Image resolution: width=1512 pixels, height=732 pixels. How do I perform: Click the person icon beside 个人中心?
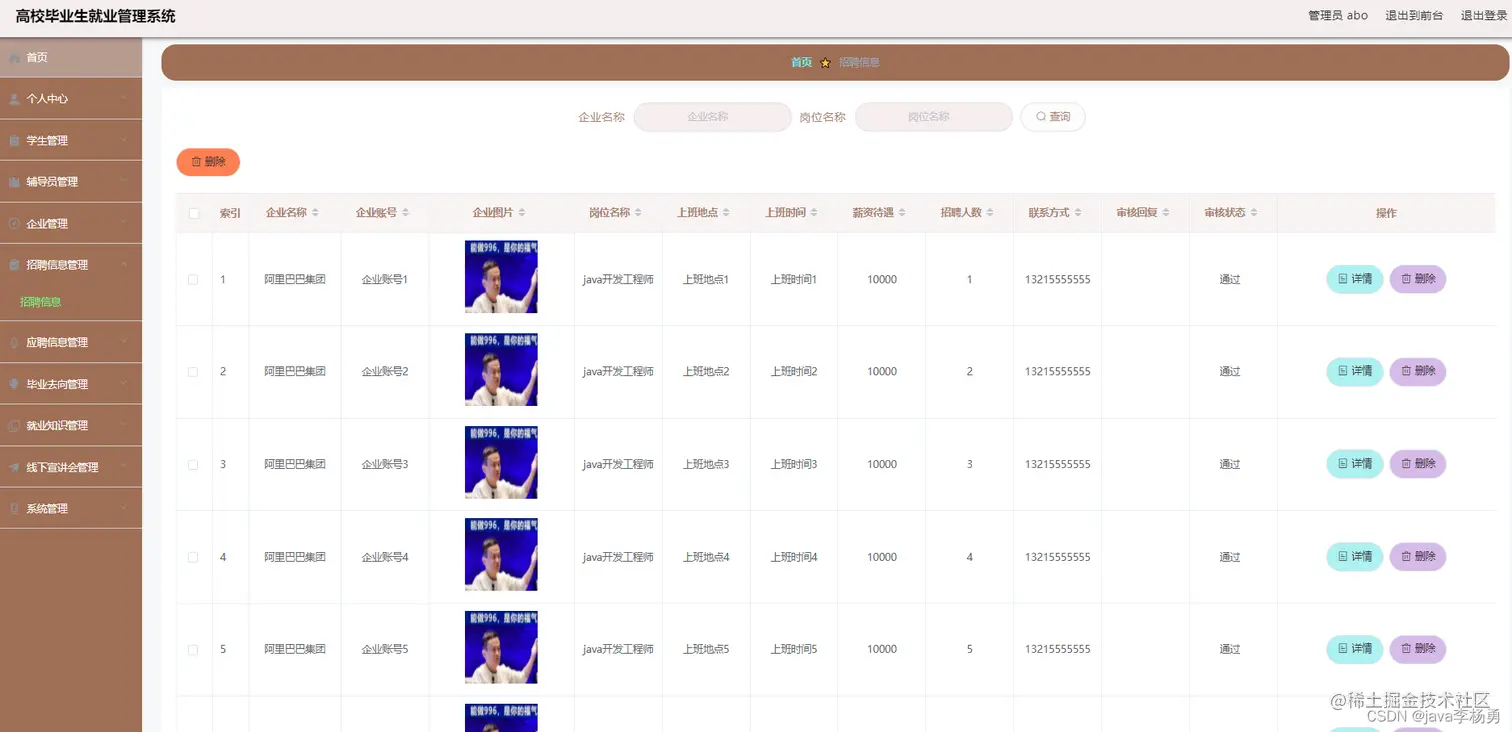click(14, 99)
